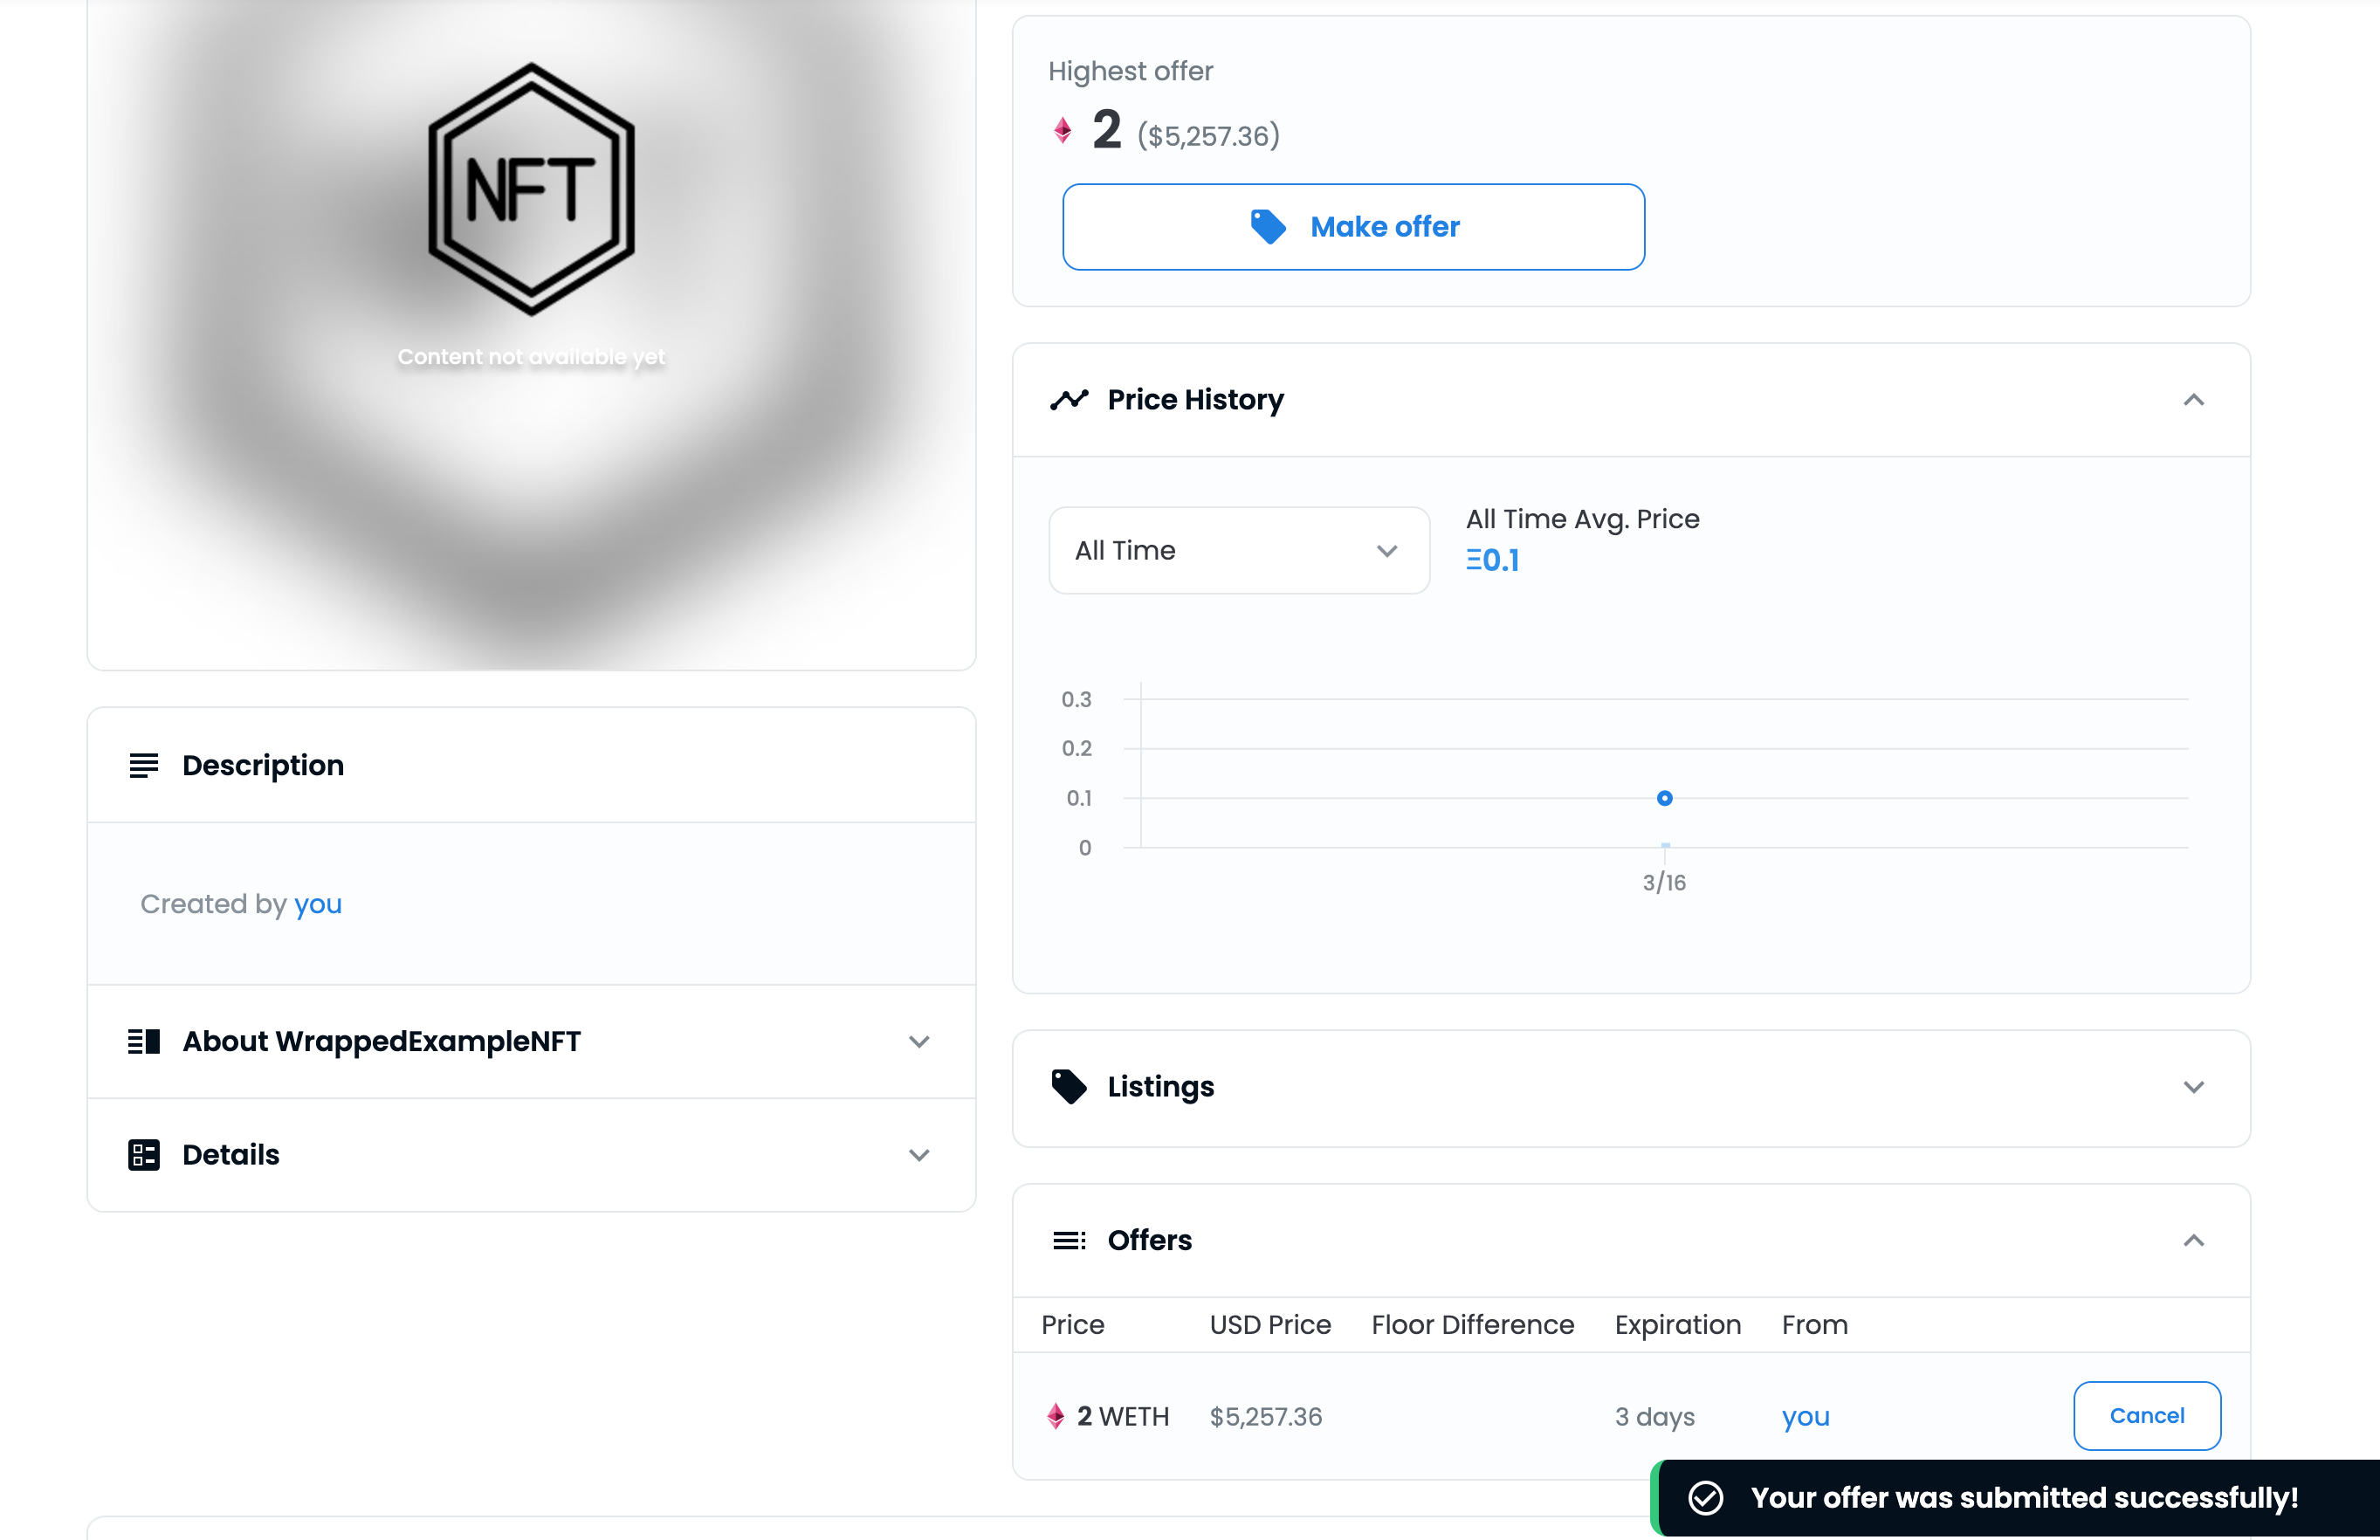Viewport: 2380px width, 1540px height.
Task: Expand the About WrappedExampleNFT section
Action: pos(918,1042)
